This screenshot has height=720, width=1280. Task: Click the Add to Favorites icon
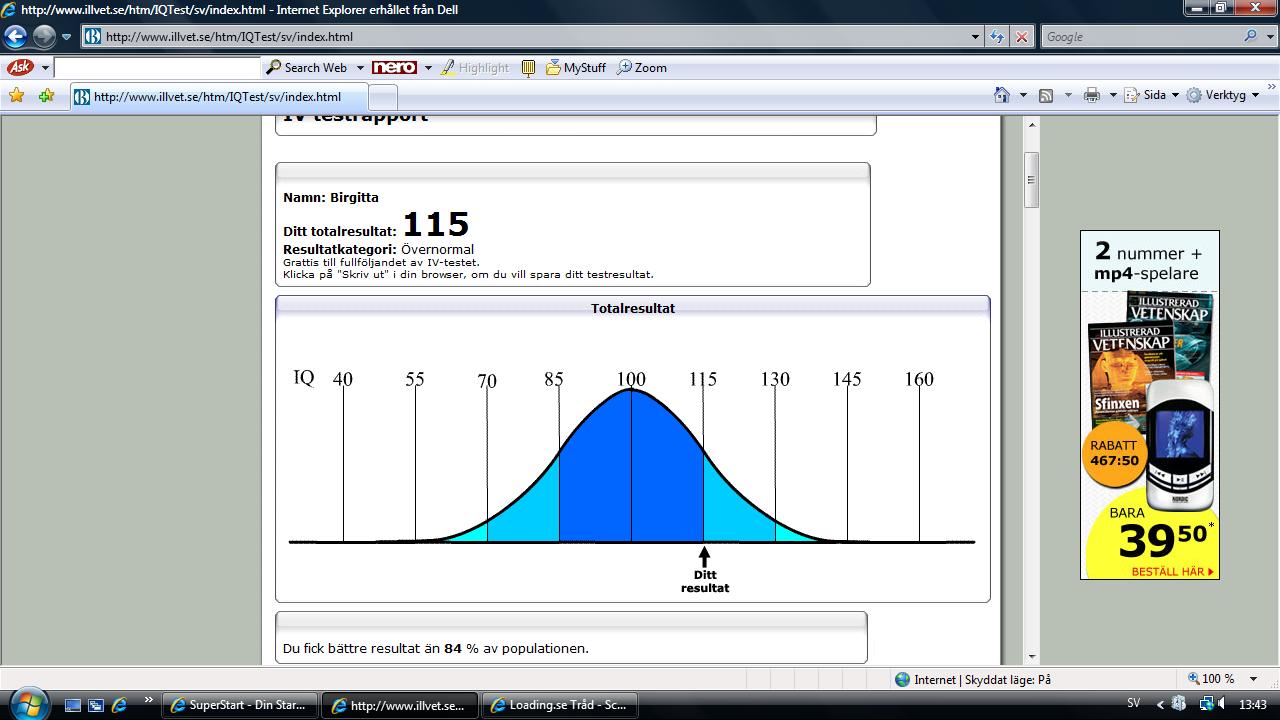(46, 96)
